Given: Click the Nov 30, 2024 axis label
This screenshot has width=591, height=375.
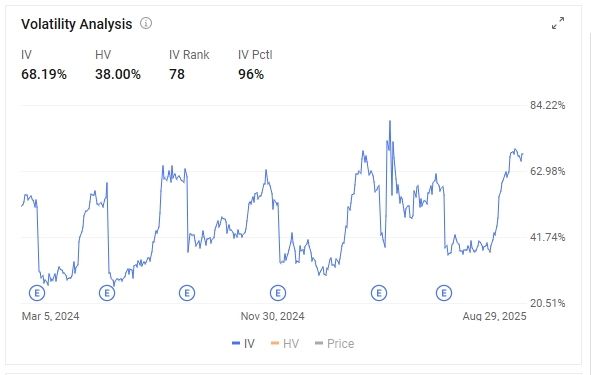Looking at the screenshot, I should pos(273,316).
